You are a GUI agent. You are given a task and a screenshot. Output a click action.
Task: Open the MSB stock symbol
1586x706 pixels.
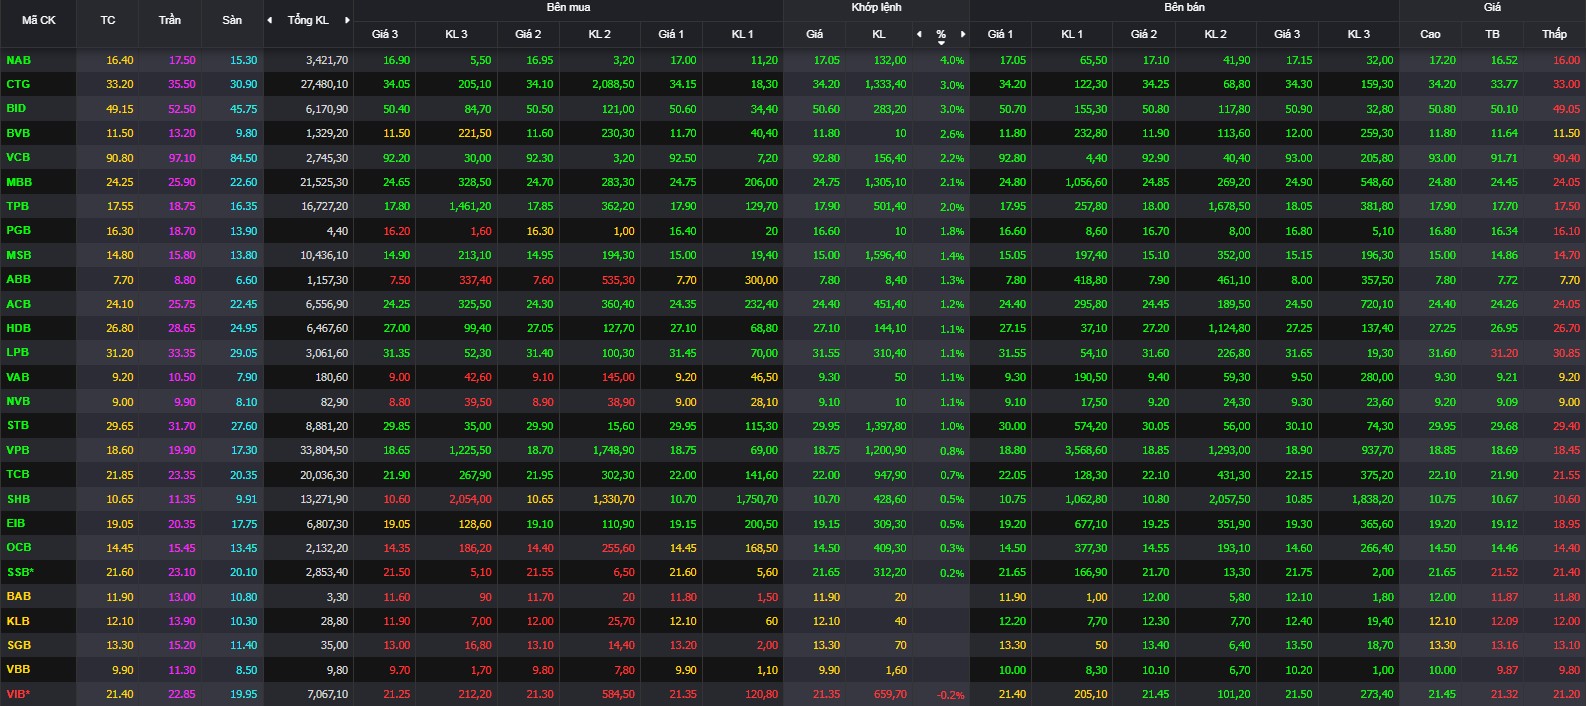[x=19, y=255]
